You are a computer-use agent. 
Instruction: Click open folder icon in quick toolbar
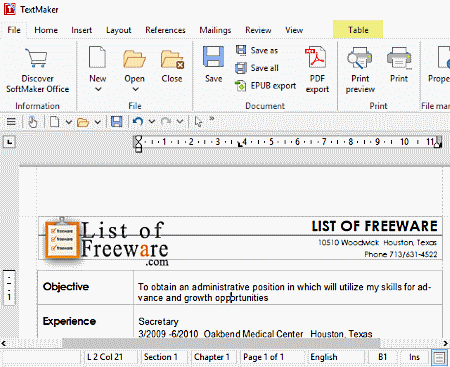coord(83,122)
